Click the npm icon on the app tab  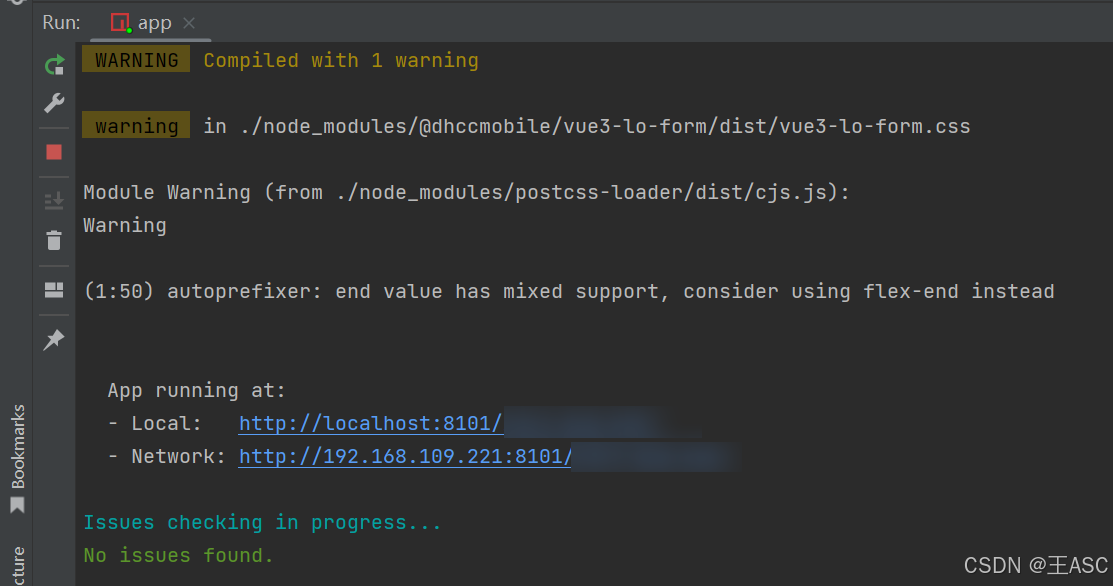click(120, 22)
